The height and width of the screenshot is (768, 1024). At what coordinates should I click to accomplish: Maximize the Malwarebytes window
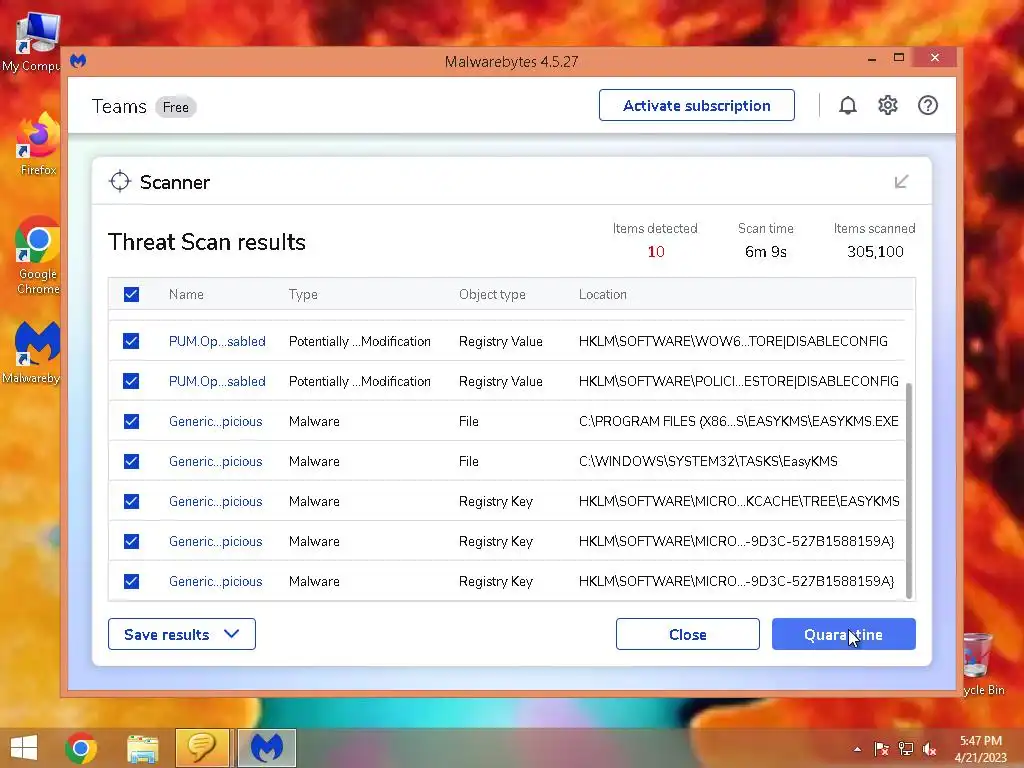[x=899, y=57]
